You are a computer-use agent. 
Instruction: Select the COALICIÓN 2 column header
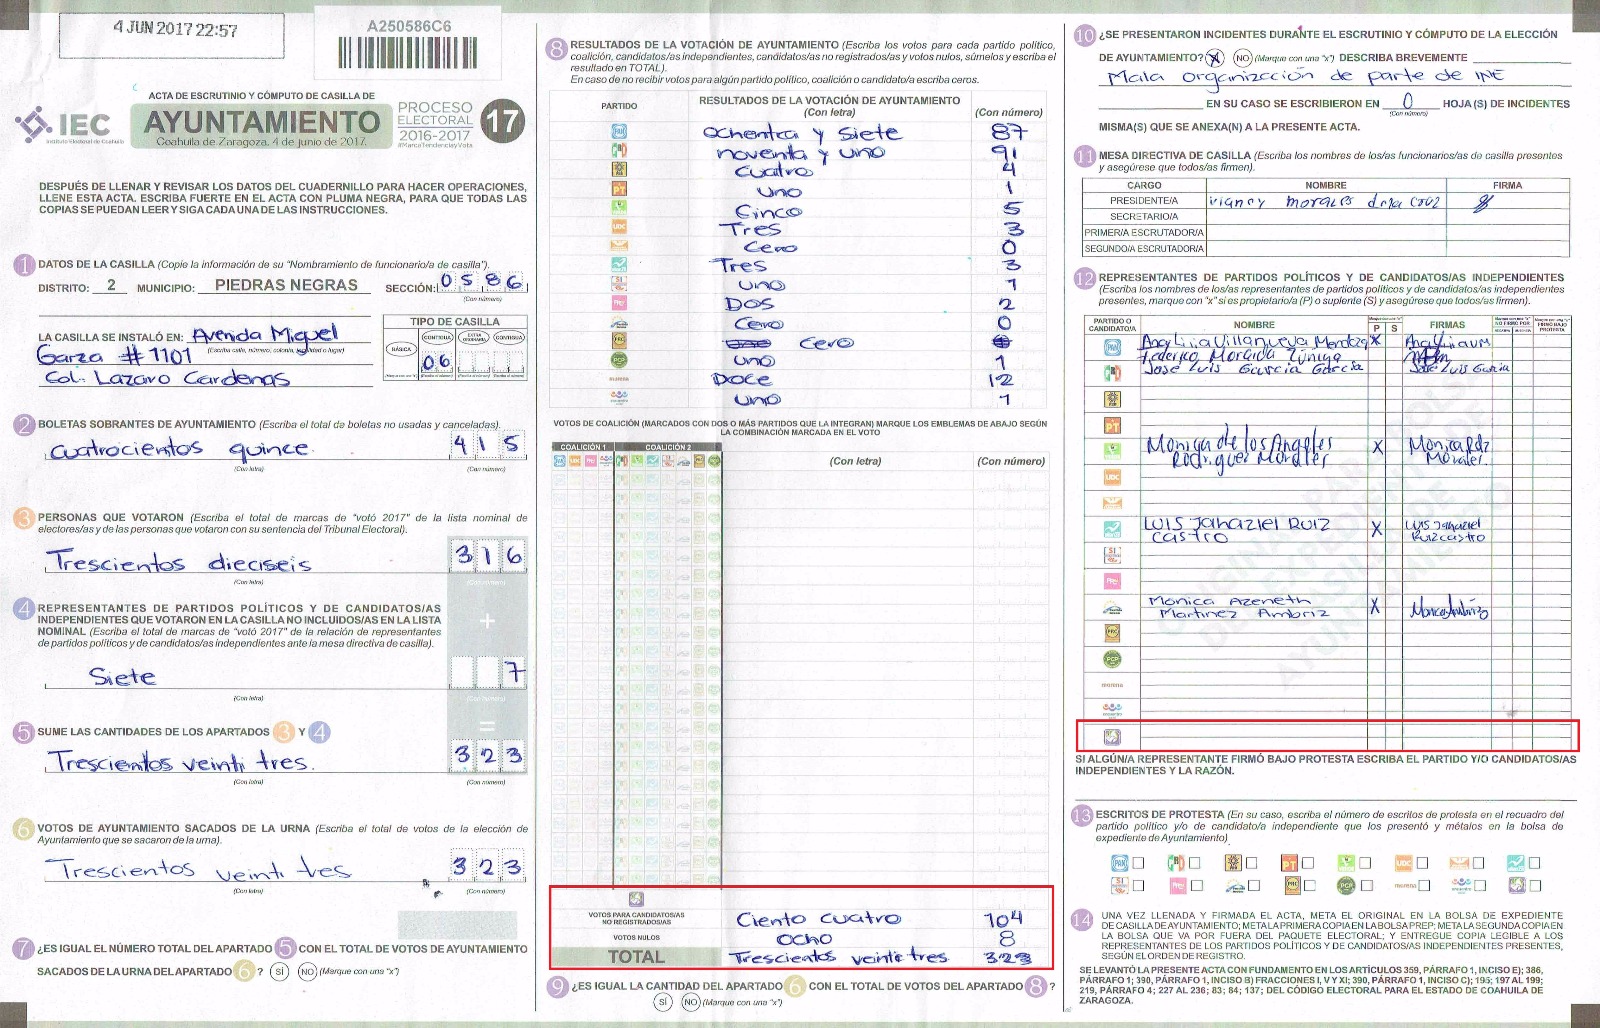(x=668, y=447)
